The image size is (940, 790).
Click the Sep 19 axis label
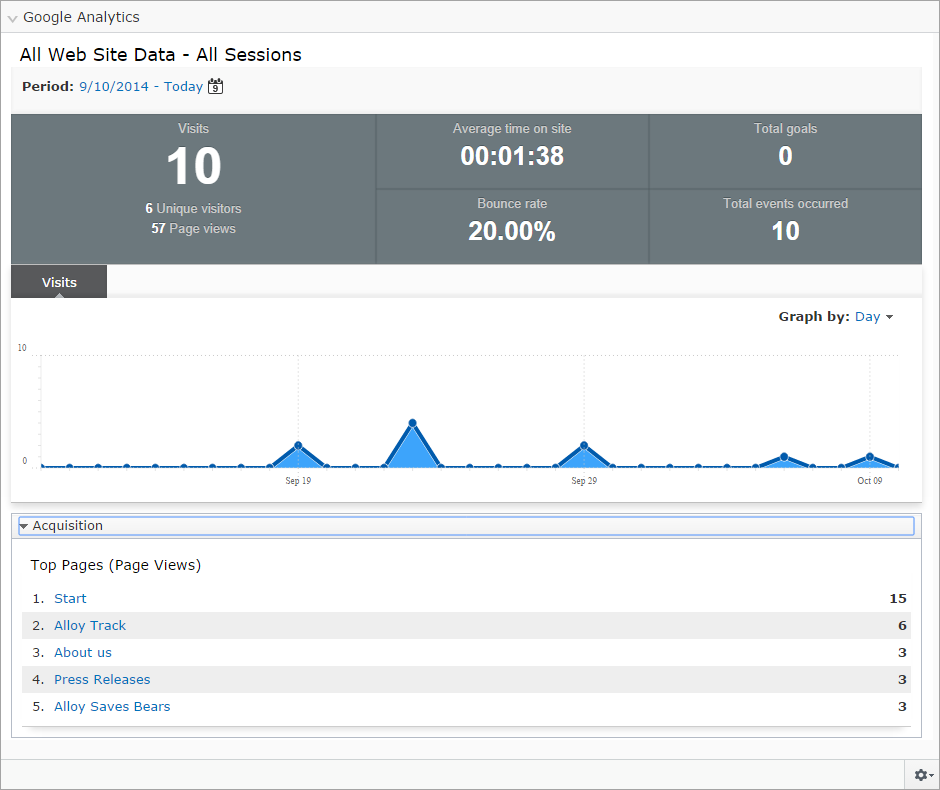point(298,481)
